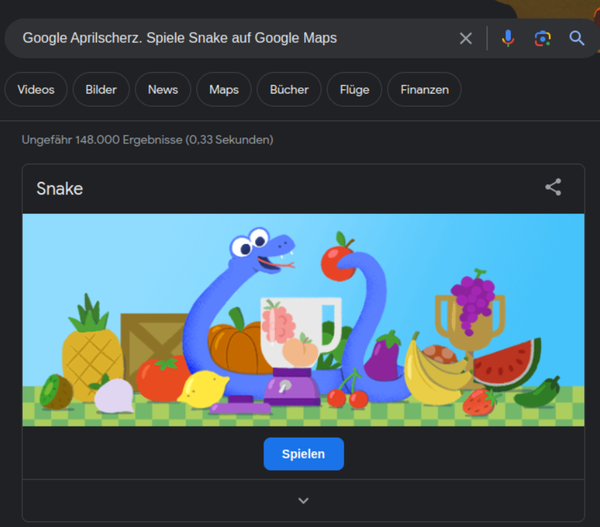Share the Snake game card
Viewport: 600px width, 527px height.
click(553, 187)
